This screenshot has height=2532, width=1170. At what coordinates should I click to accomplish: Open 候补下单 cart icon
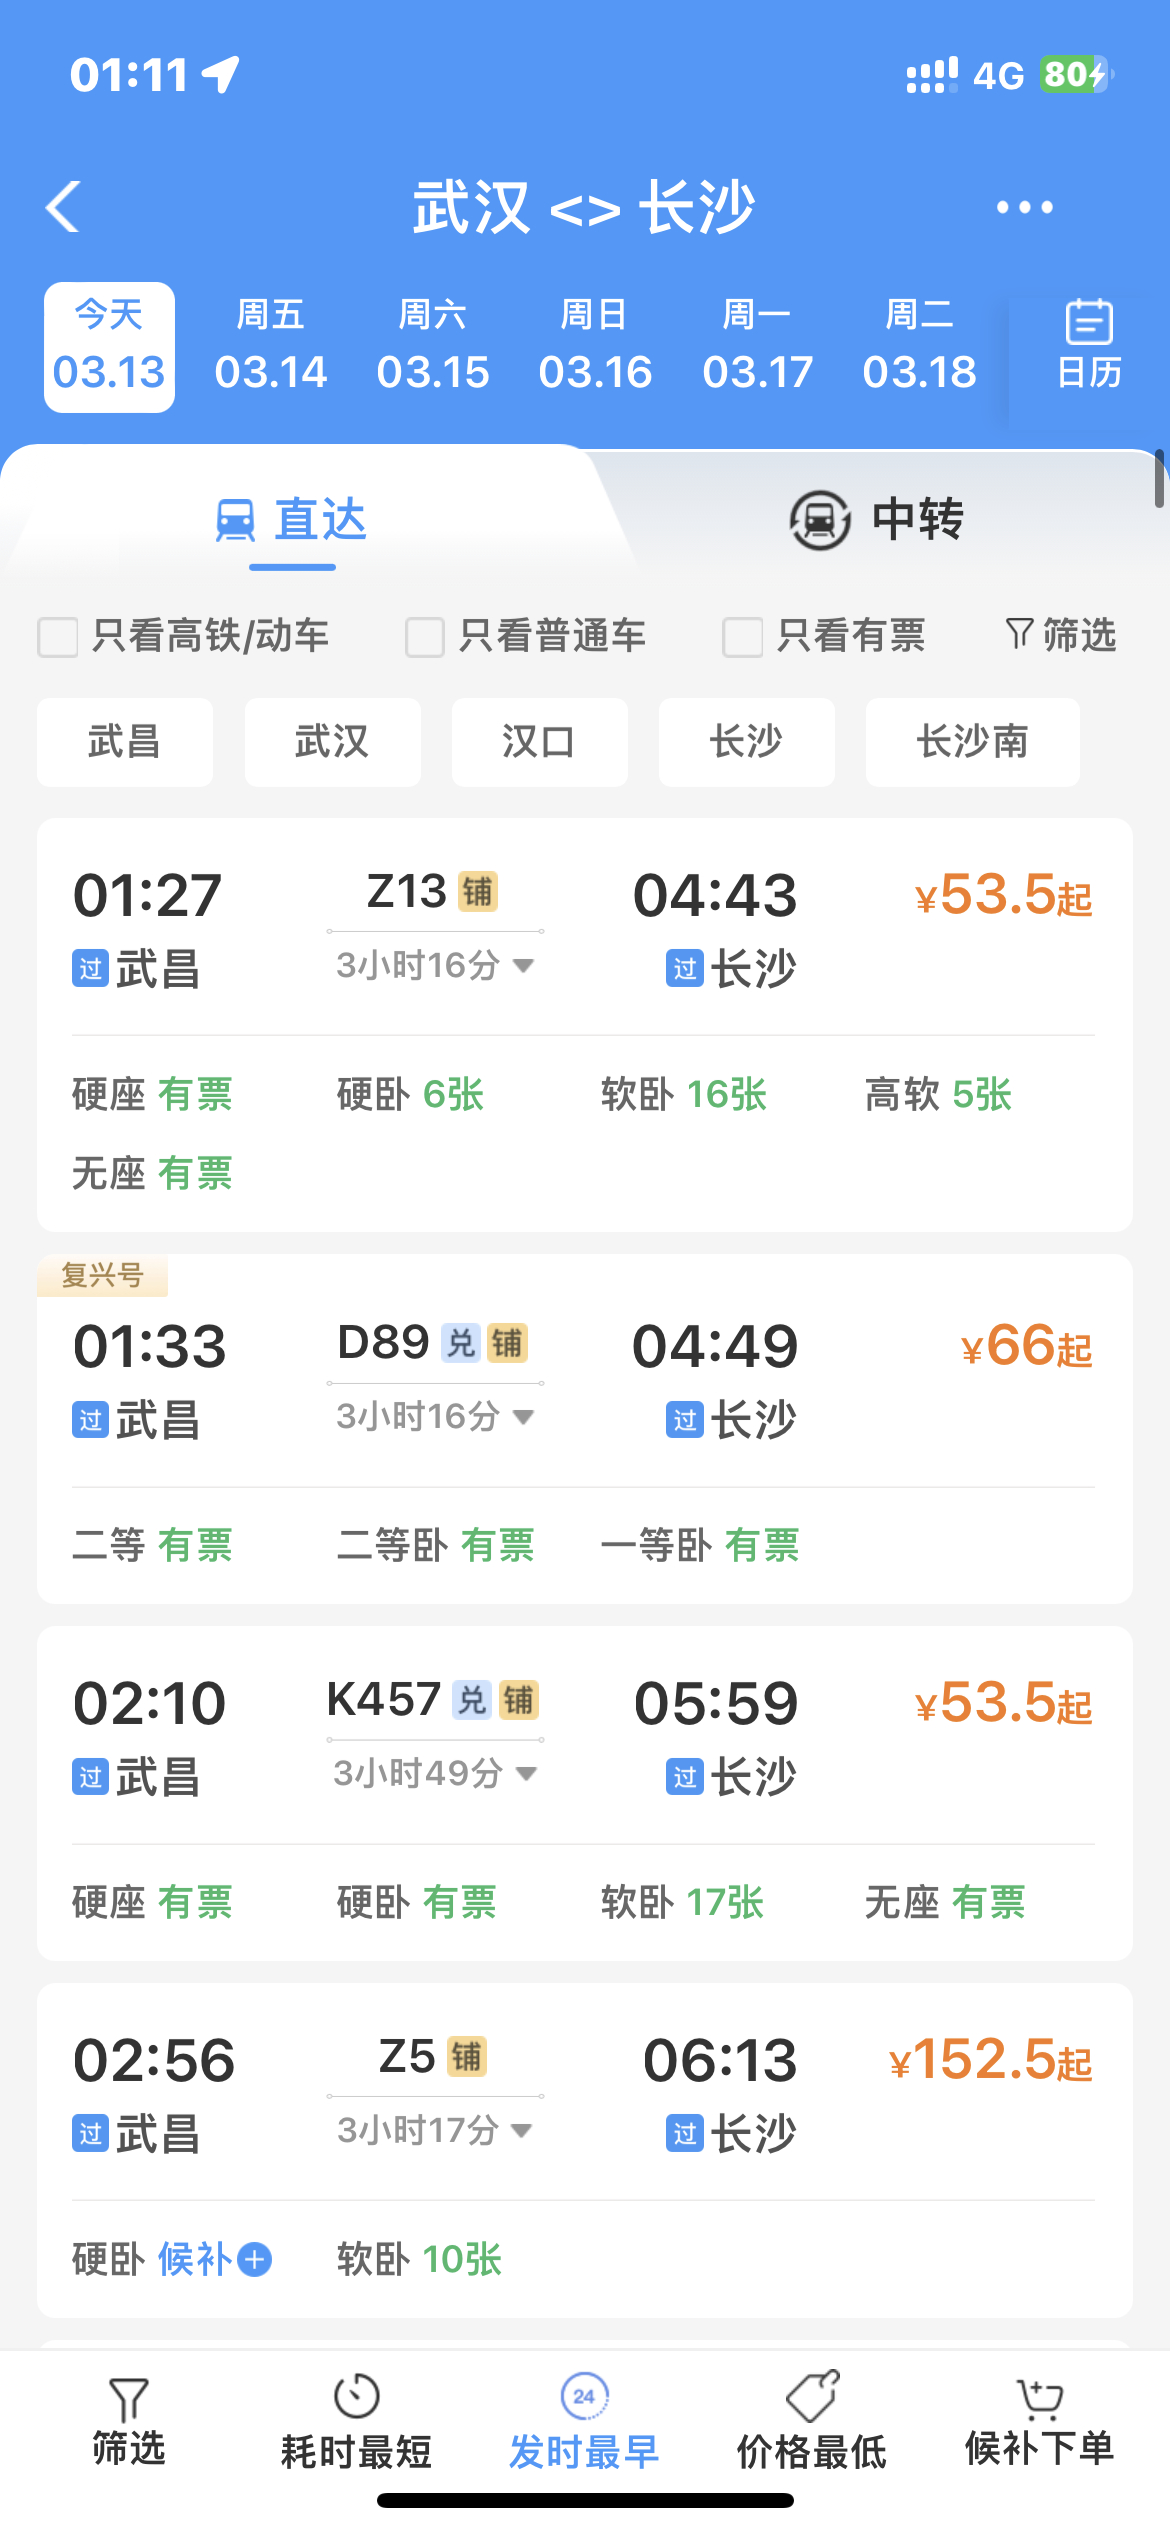pos(1039,2398)
